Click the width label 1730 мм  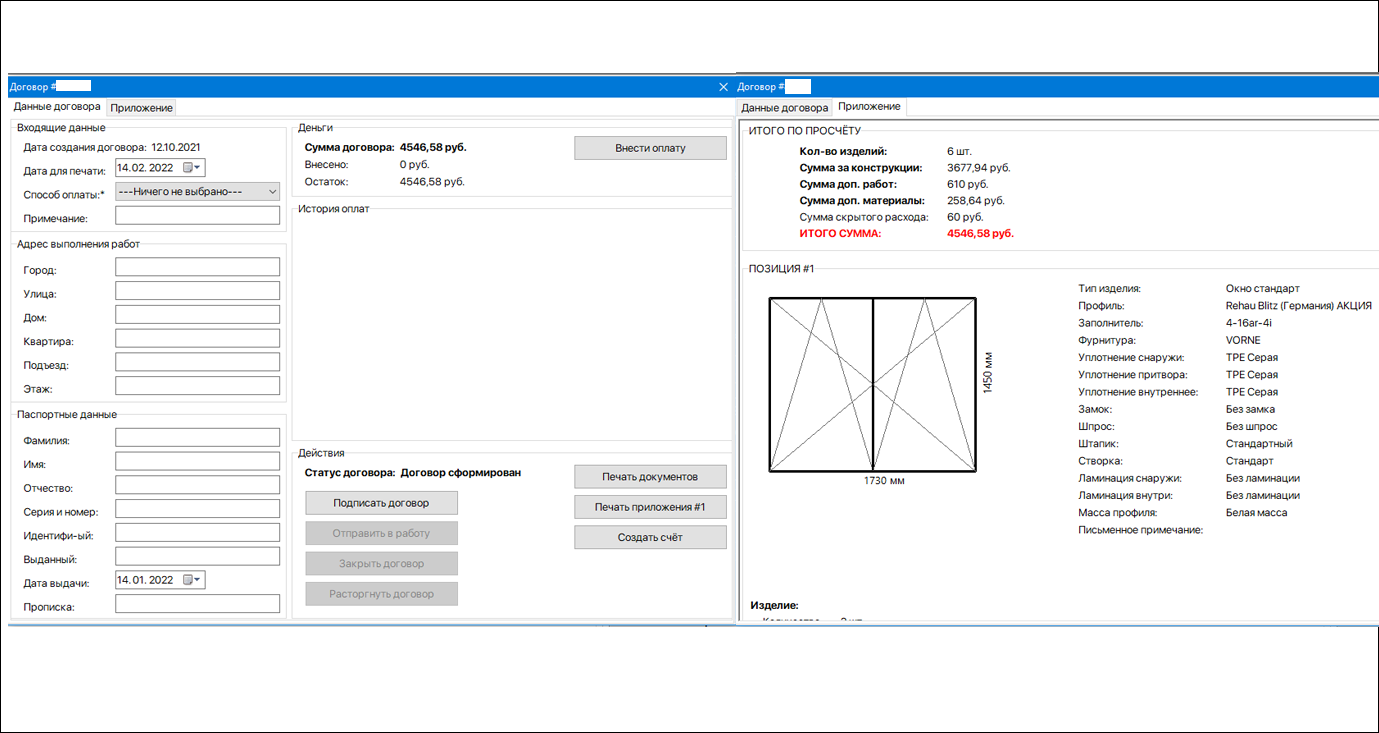pyautogui.click(x=884, y=481)
